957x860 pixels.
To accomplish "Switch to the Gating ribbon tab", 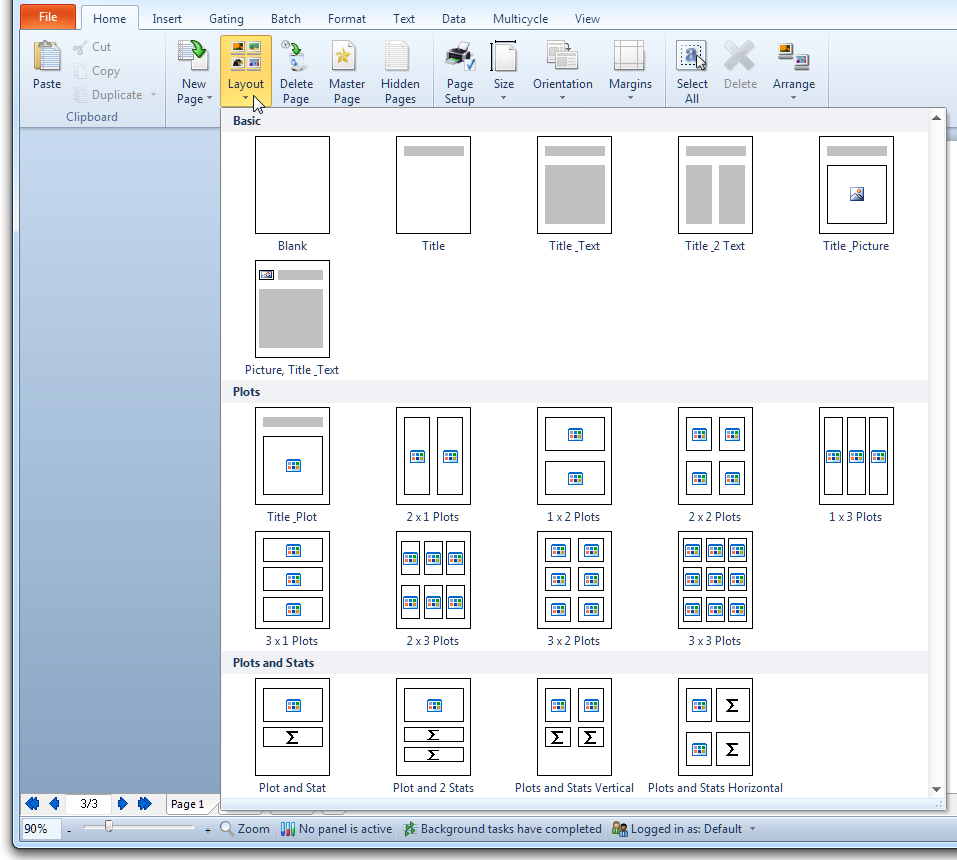I will click(x=226, y=19).
